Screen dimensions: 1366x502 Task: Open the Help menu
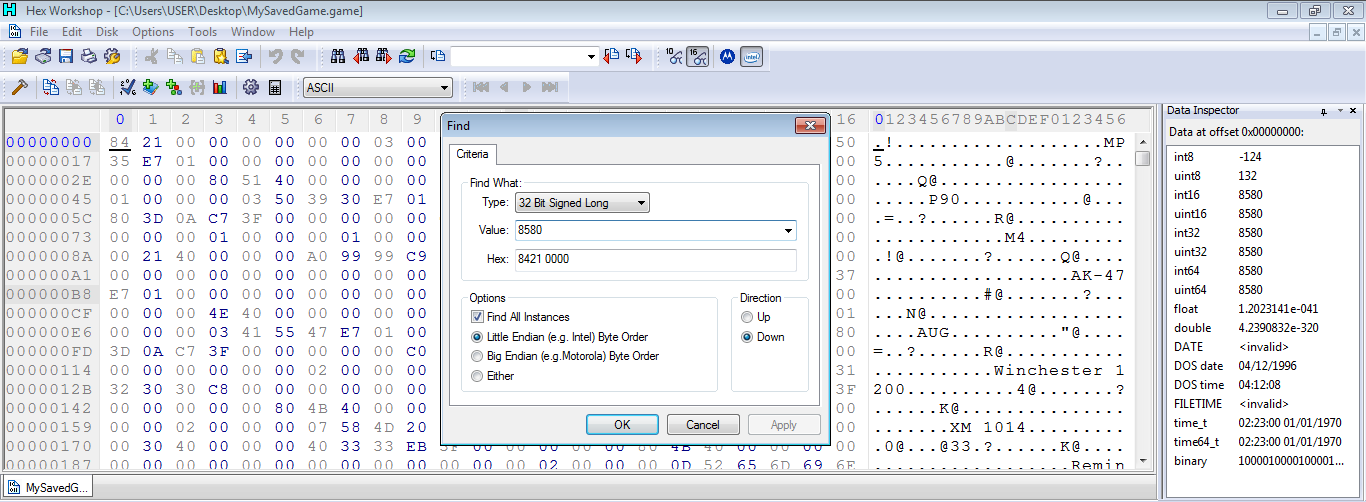(x=301, y=32)
